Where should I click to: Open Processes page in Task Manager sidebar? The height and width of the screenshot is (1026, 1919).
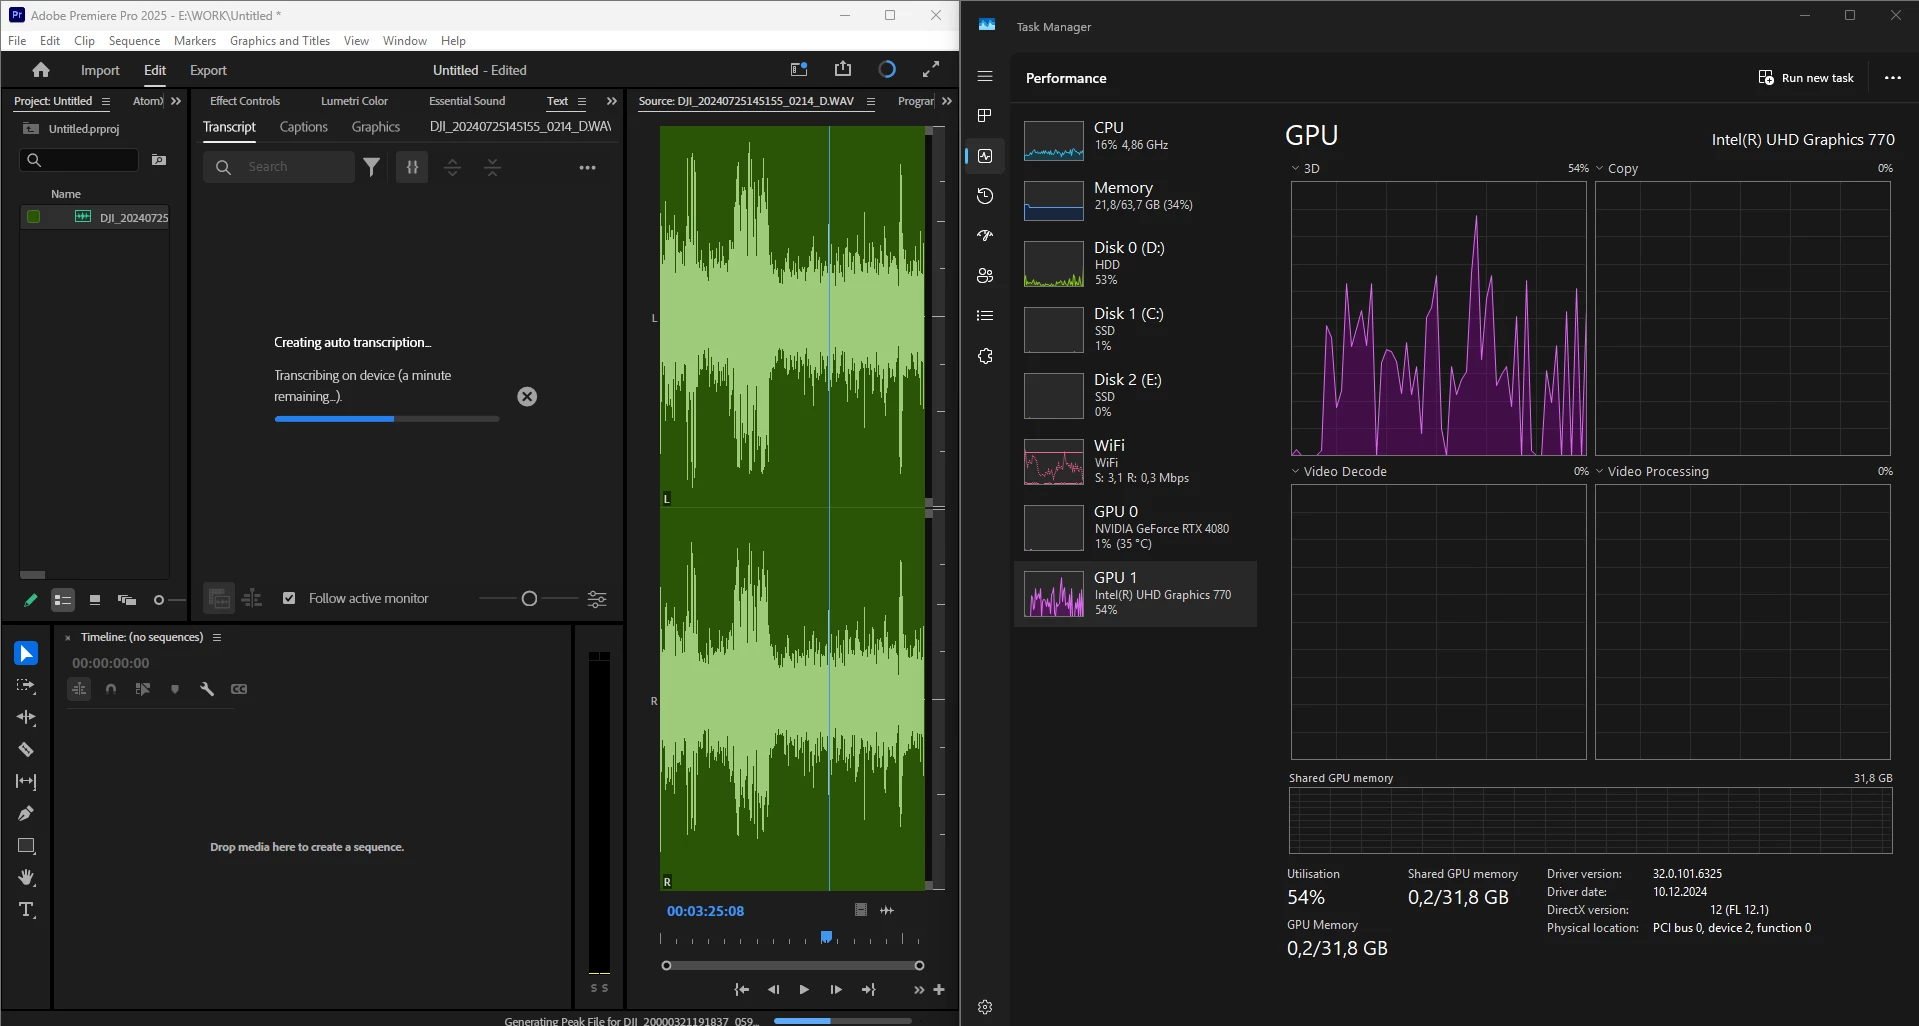pos(985,116)
